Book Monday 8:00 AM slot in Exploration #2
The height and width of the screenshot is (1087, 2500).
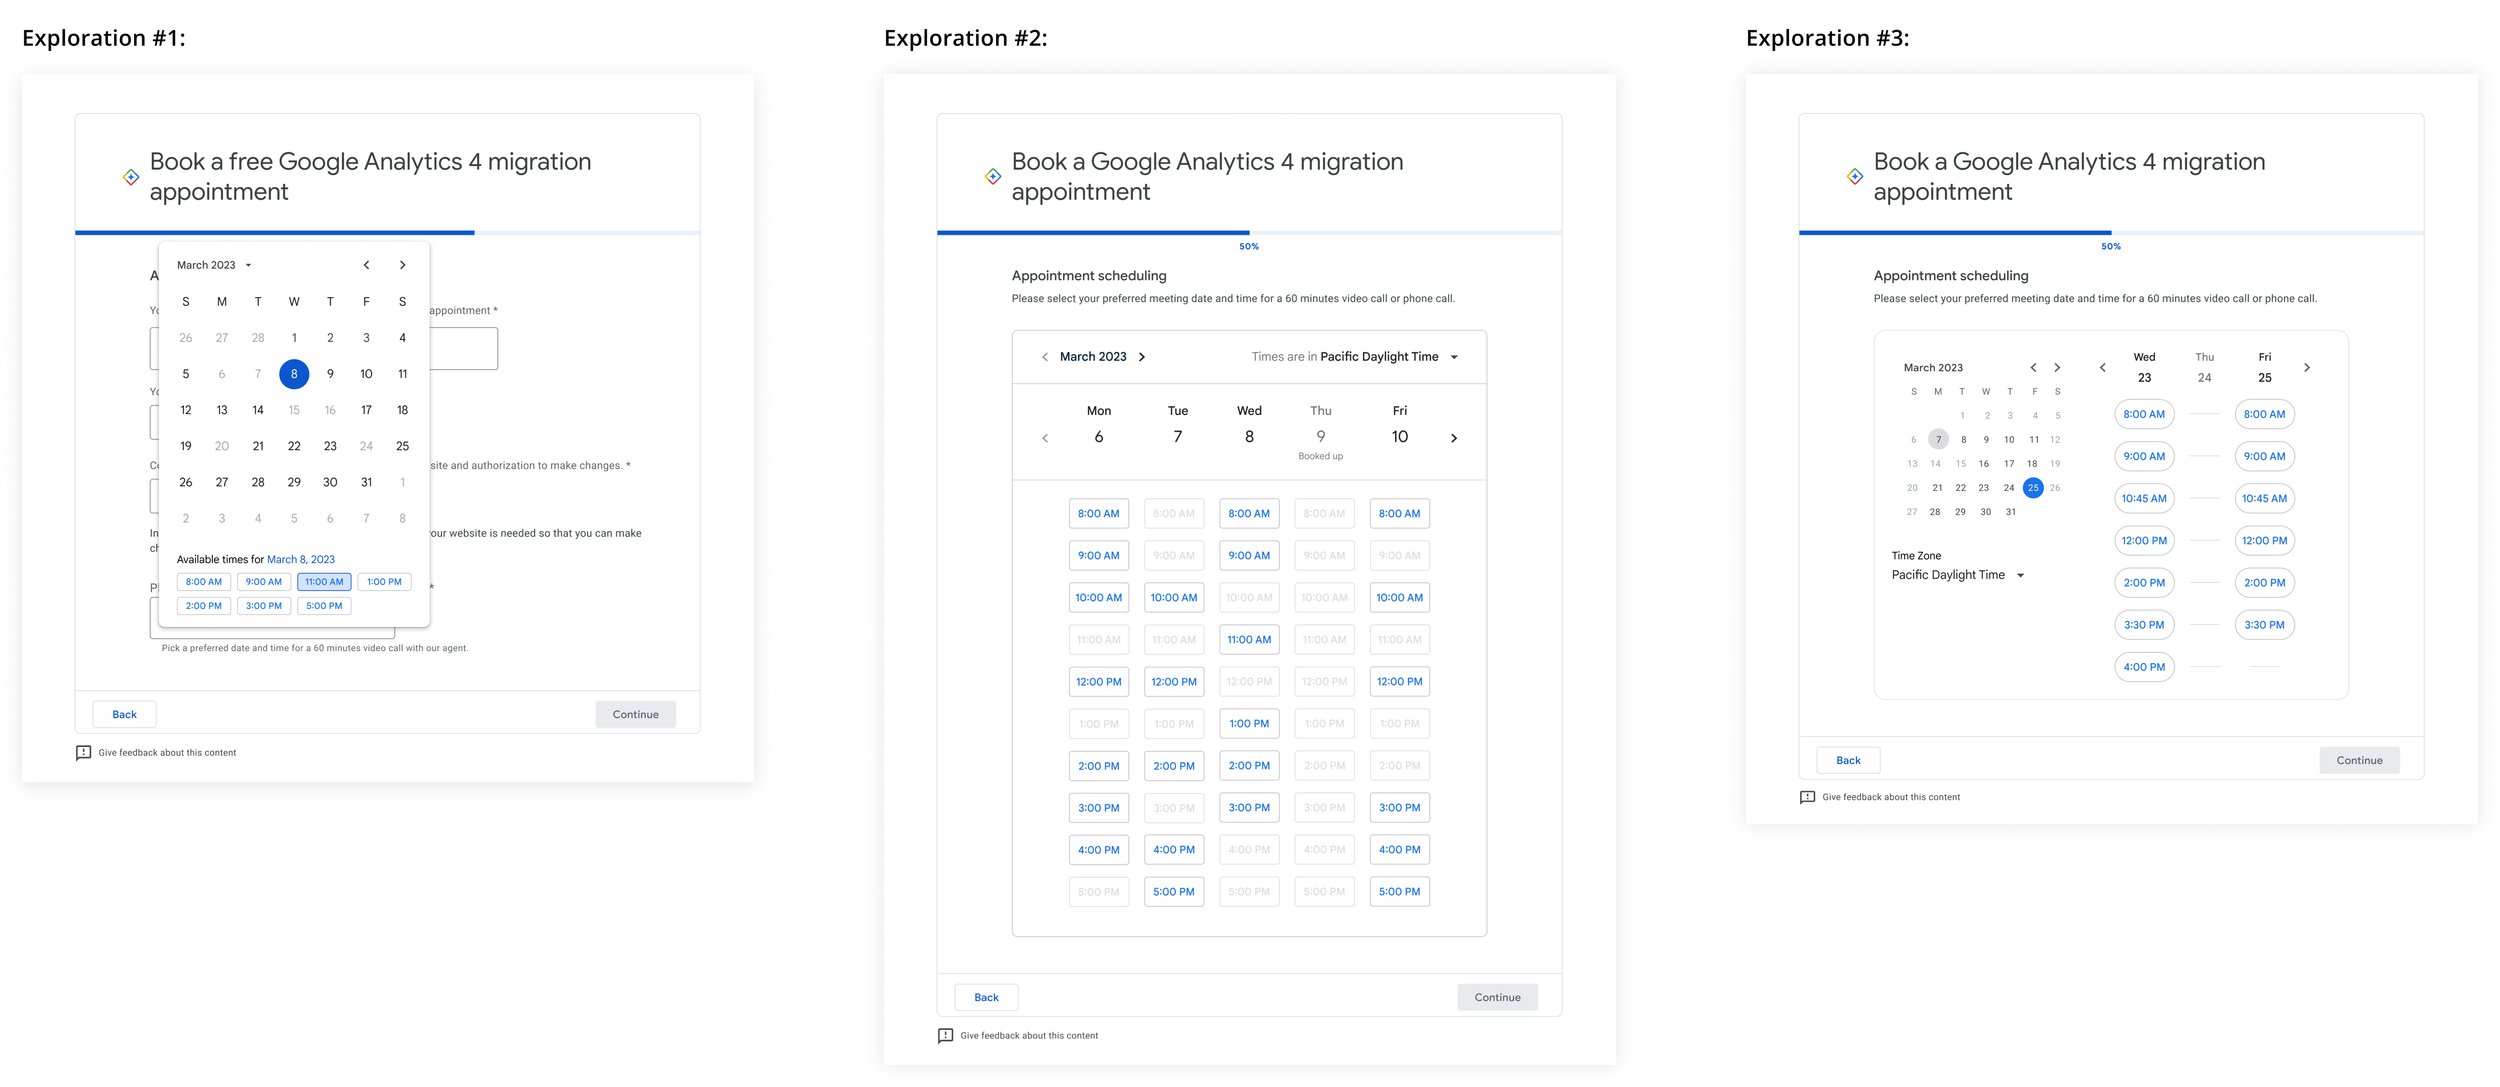click(1099, 514)
